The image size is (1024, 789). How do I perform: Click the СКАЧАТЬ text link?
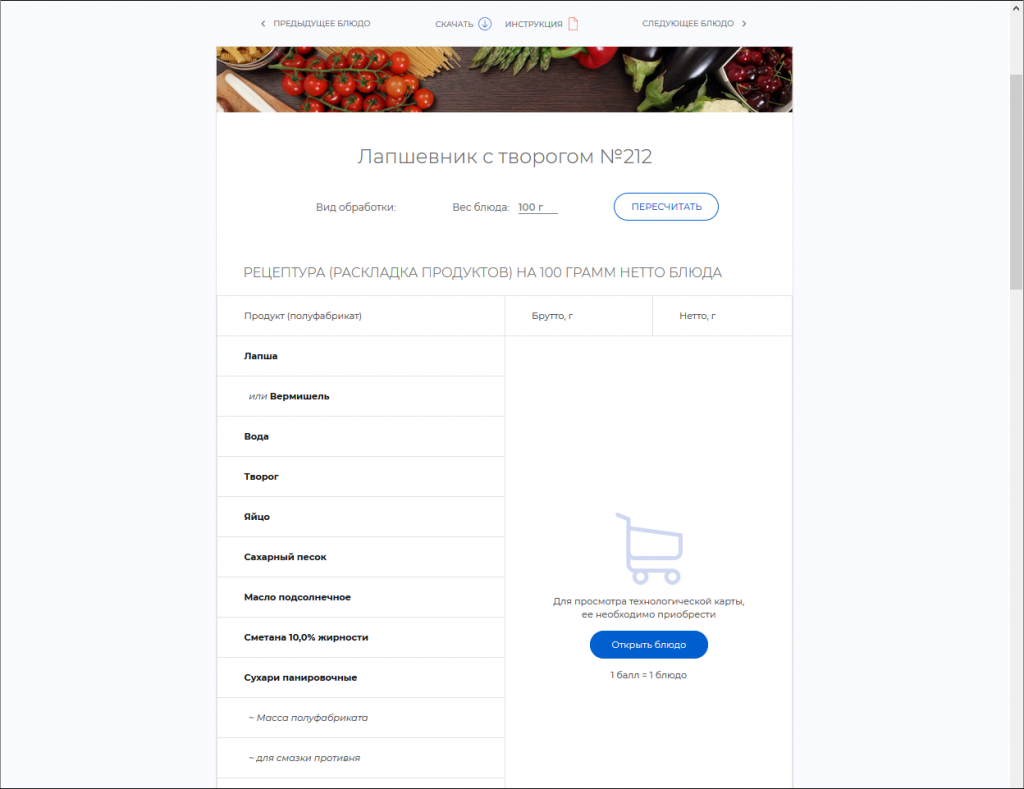[x=454, y=24]
